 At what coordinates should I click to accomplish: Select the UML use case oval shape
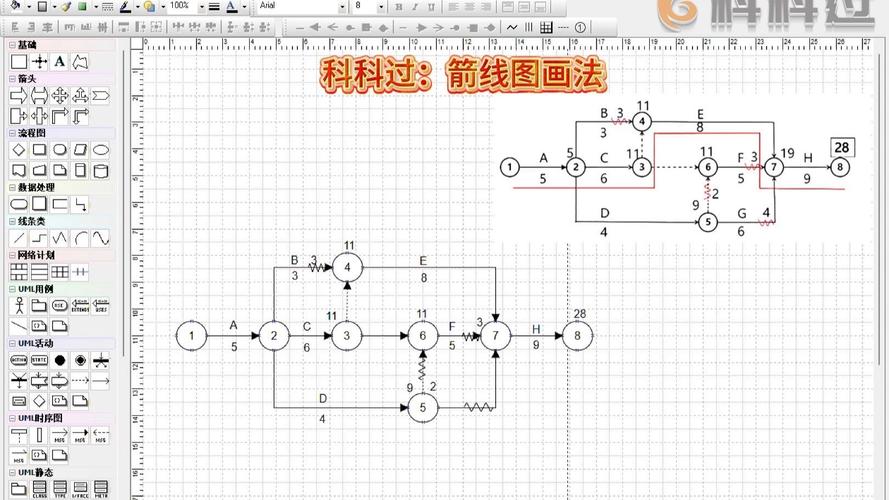click(60, 306)
